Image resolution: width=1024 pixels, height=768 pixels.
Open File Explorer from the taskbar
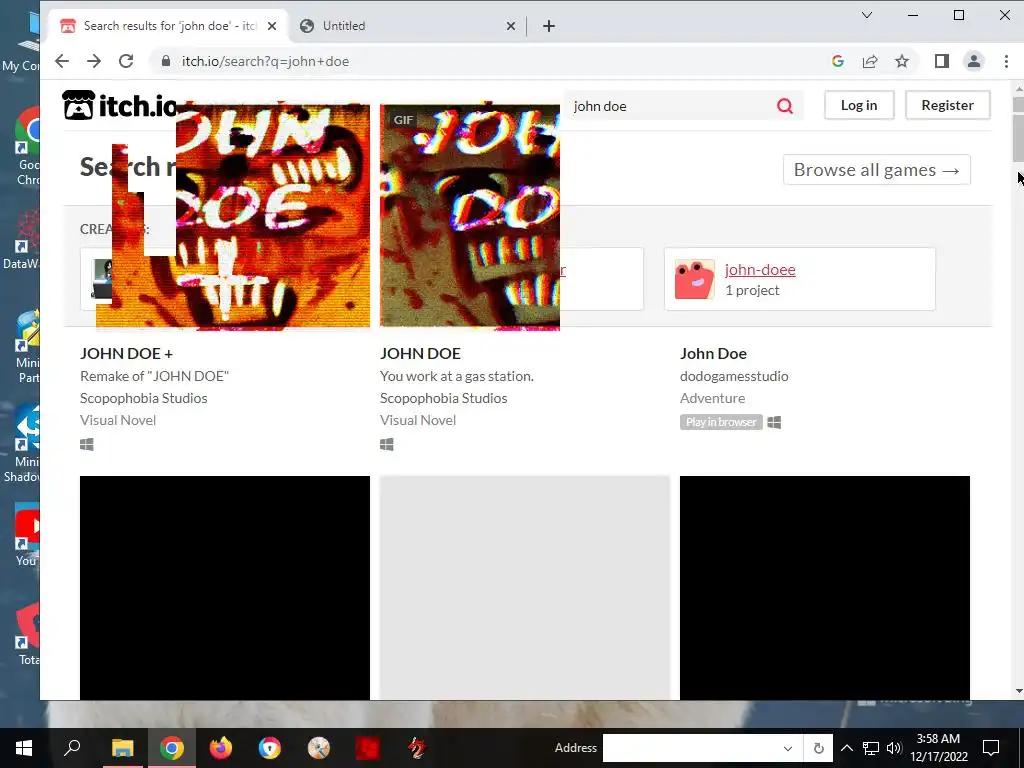[x=122, y=748]
